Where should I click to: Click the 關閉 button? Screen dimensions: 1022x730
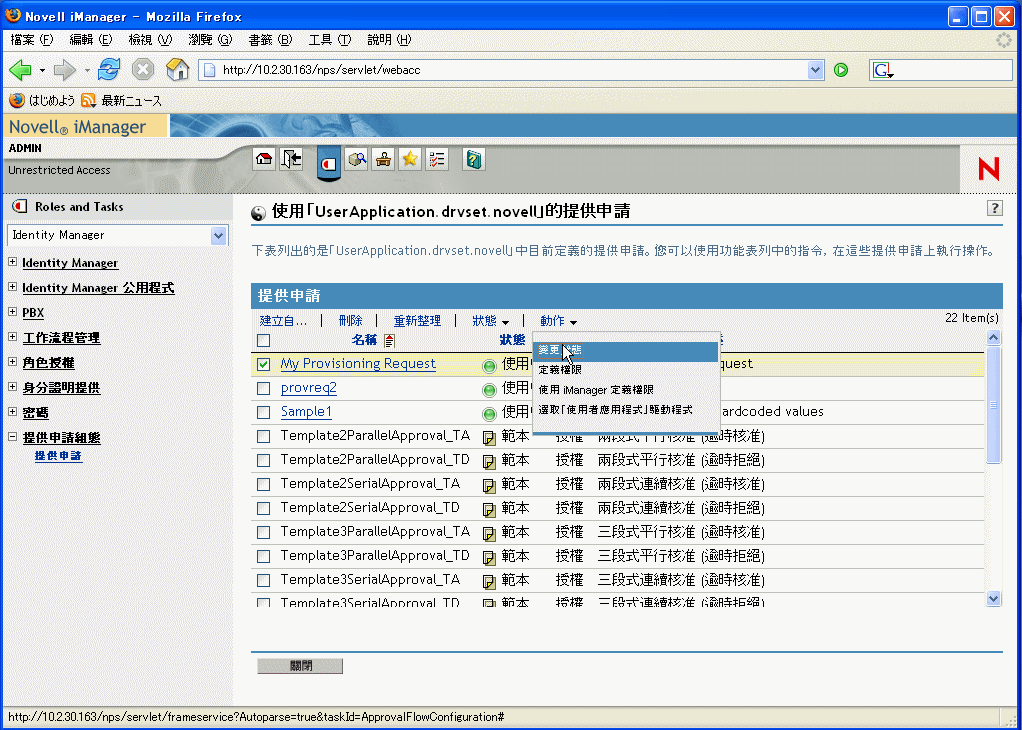(300, 665)
